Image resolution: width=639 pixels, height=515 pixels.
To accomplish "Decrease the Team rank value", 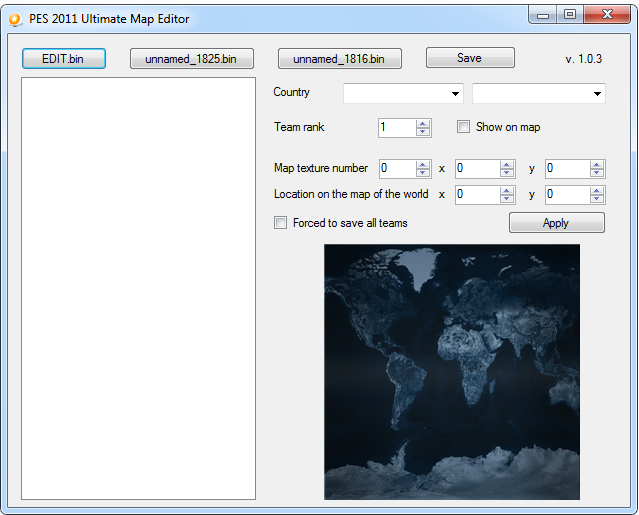I will pos(423,132).
